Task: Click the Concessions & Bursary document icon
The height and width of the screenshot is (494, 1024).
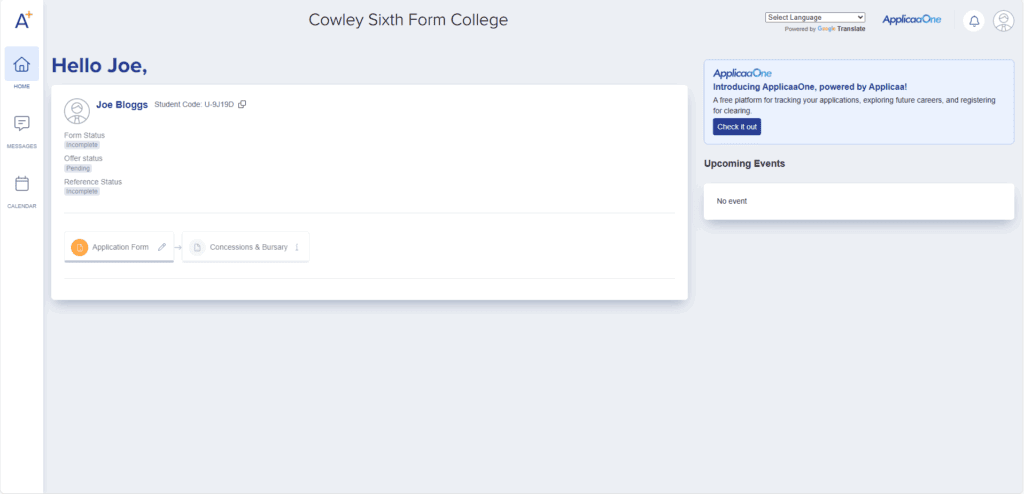Action: pos(197,247)
